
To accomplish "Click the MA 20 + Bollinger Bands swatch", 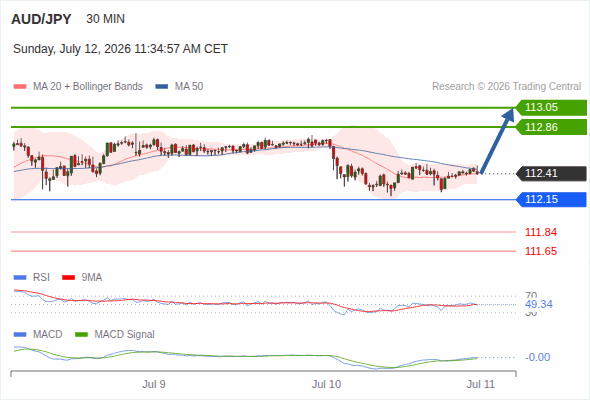I will coord(20,87).
